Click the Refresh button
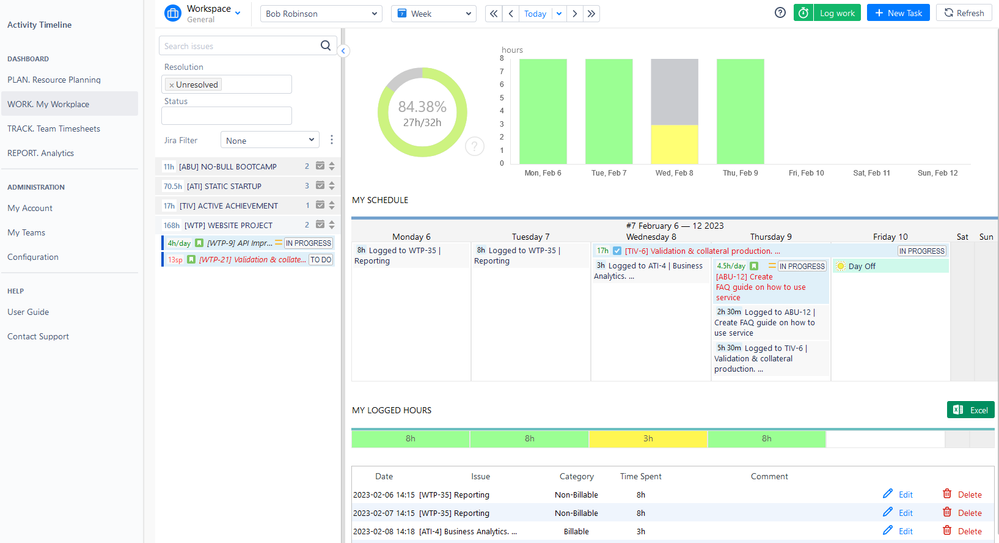 (964, 13)
